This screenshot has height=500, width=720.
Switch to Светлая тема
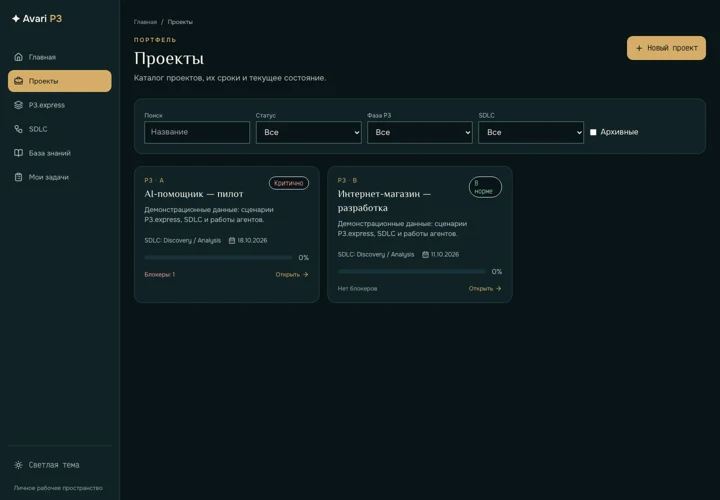(60, 465)
